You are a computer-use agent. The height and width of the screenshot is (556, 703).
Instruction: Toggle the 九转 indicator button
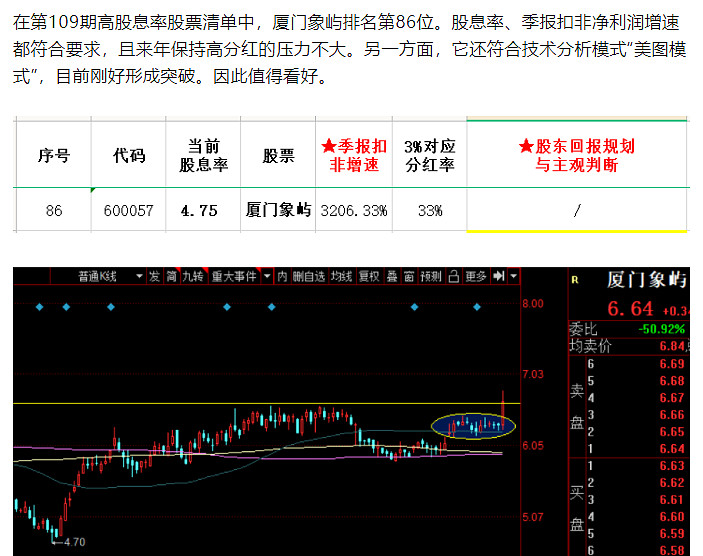coord(193,277)
